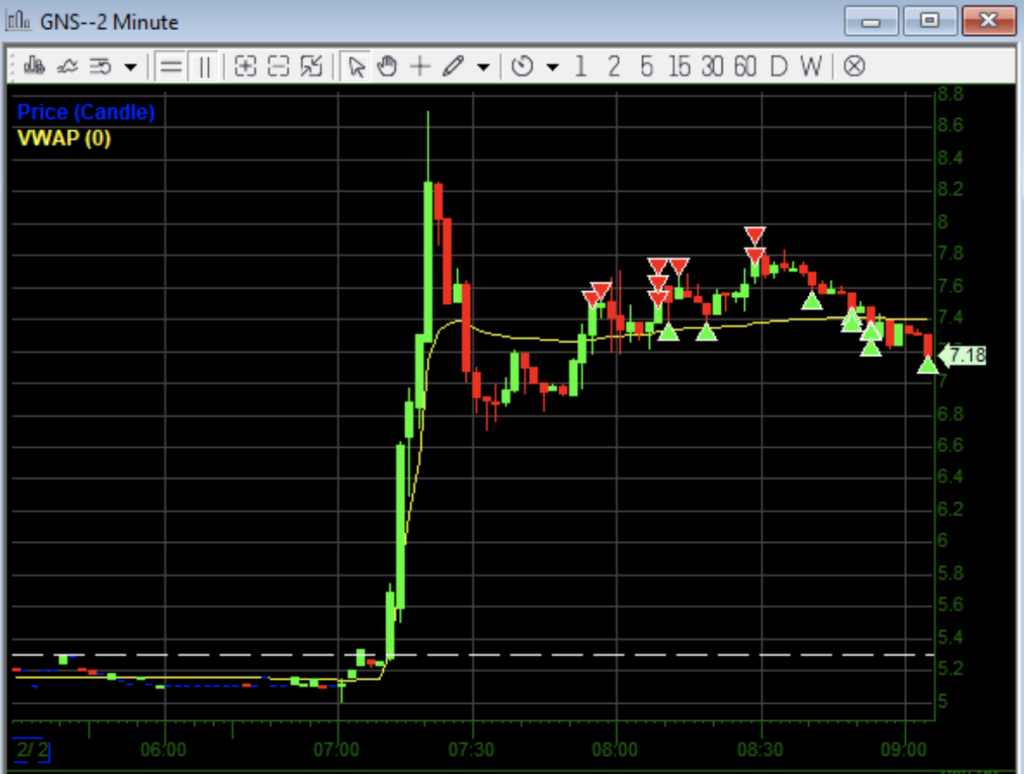
Task: Click the 2/2 date label on time axis
Action: click(x=31, y=749)
